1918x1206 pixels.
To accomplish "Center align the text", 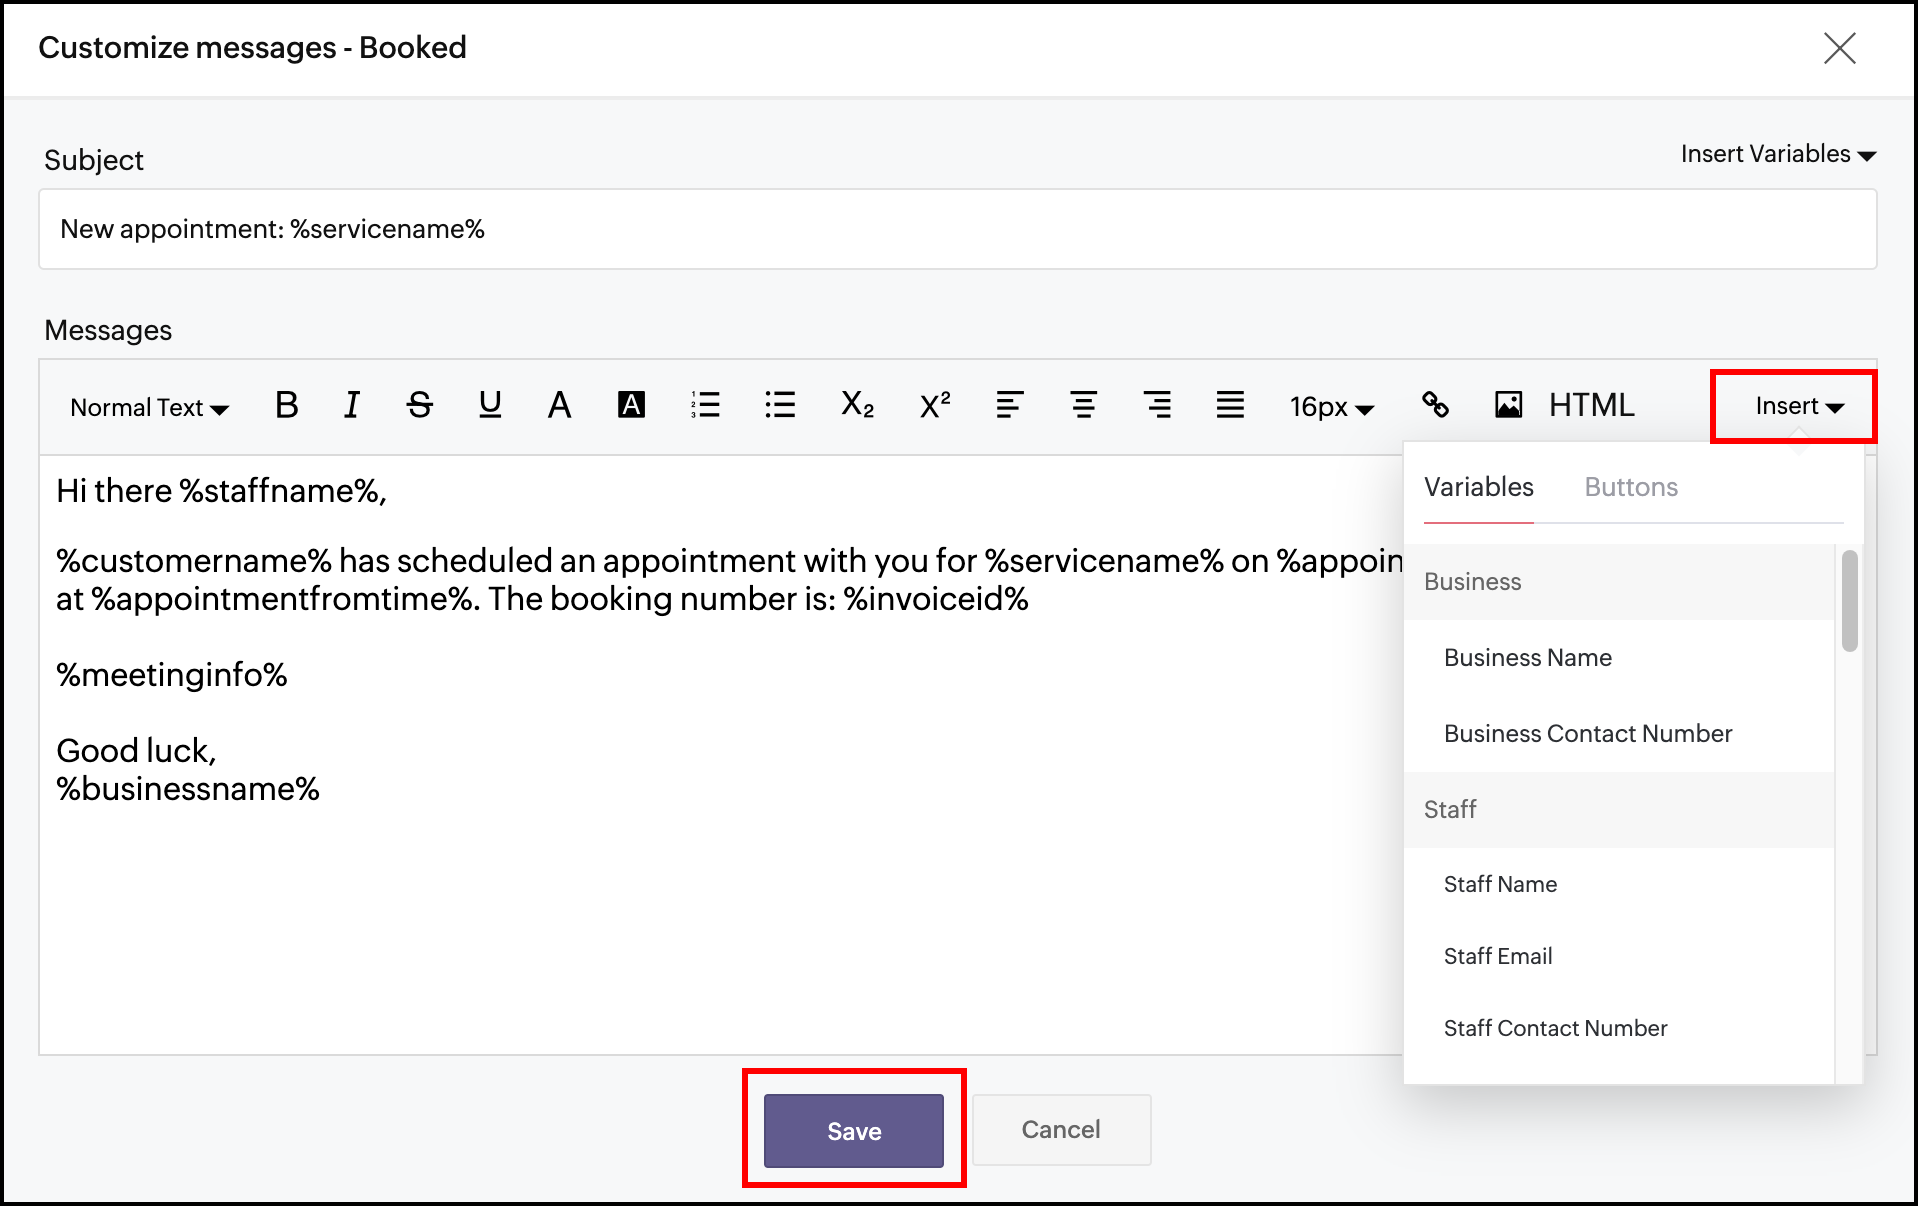I will tap(1083, 405).
